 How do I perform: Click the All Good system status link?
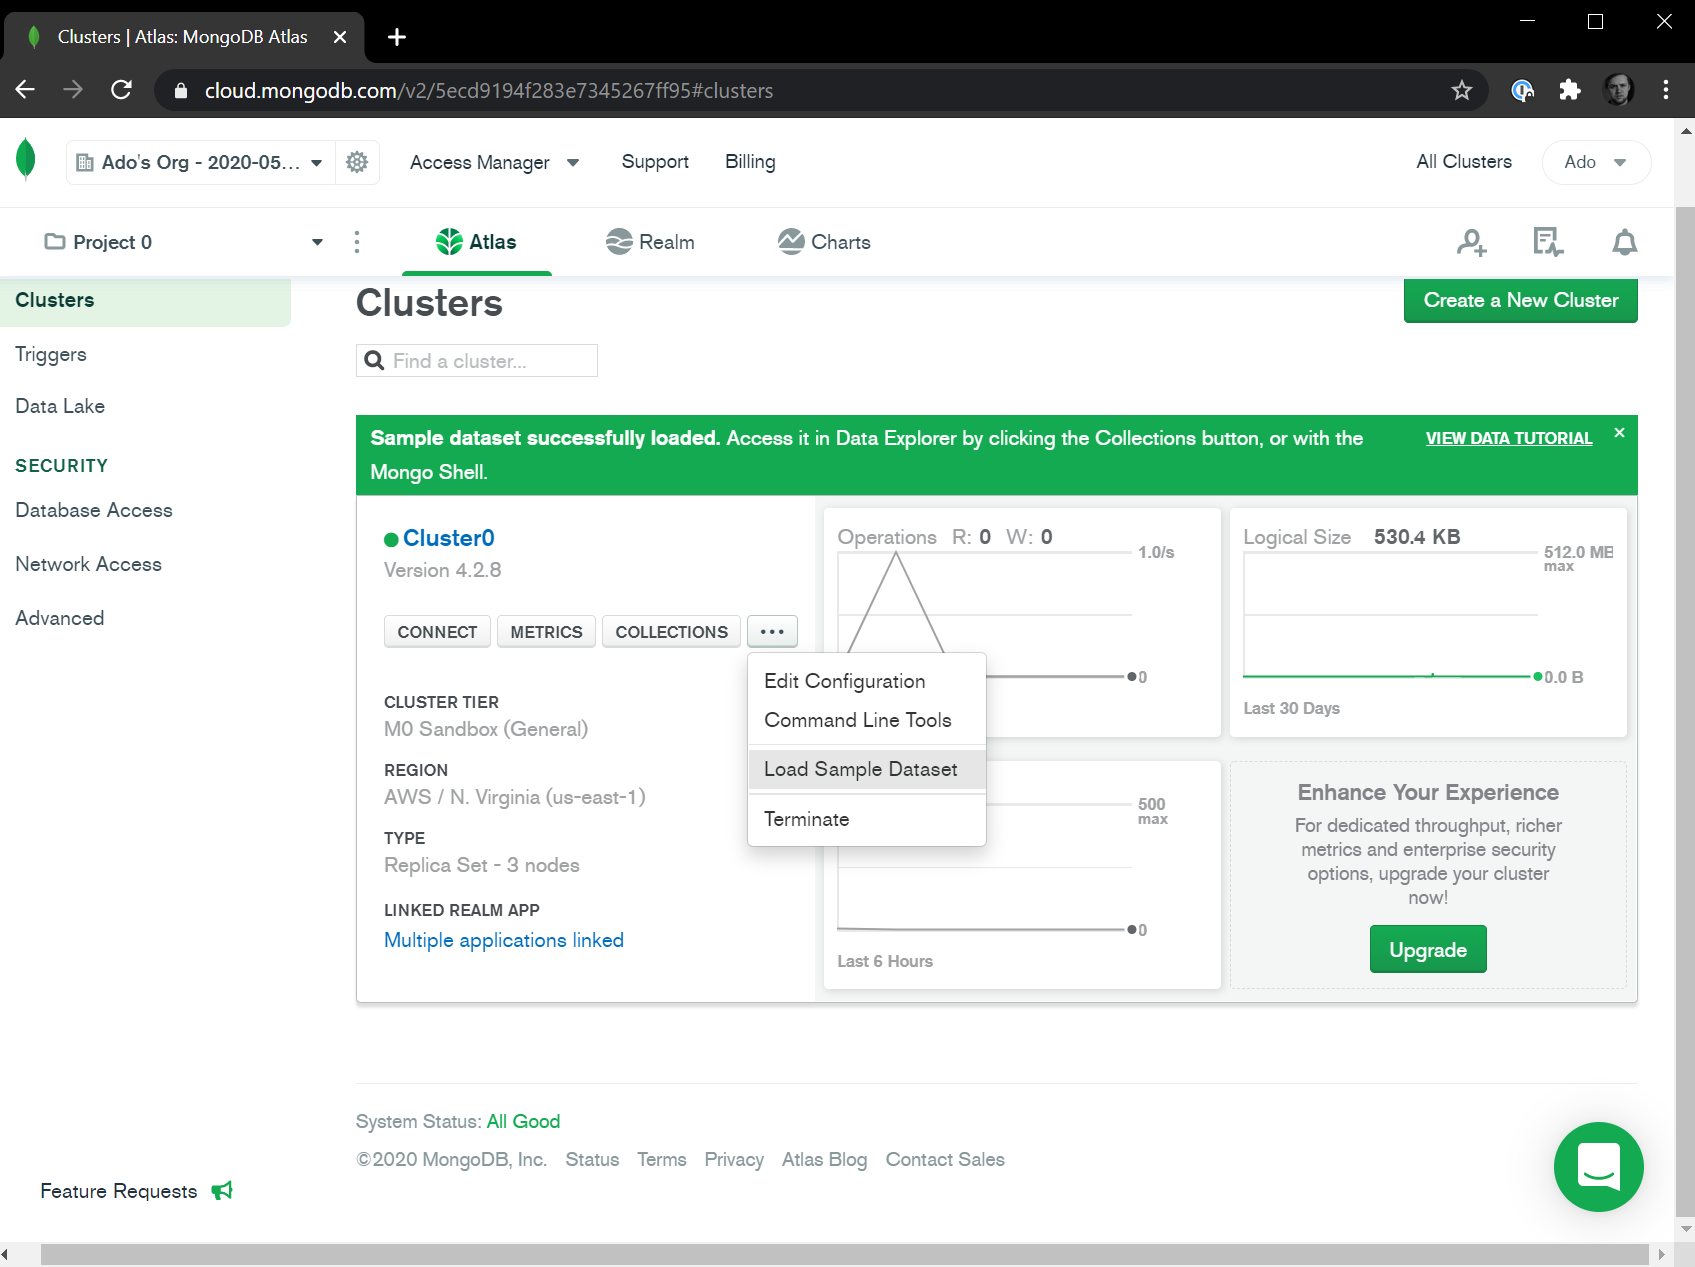point(523,1121)
